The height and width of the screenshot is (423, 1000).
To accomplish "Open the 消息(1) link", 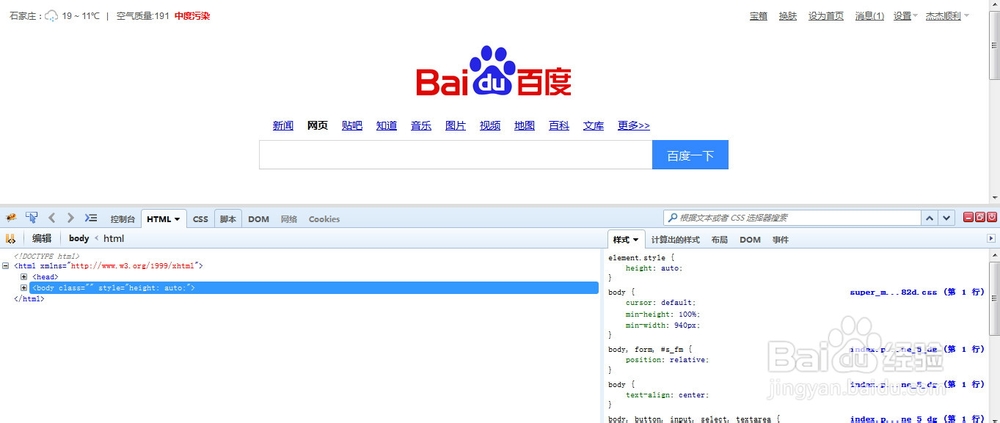I will click(x=869, y=17).
